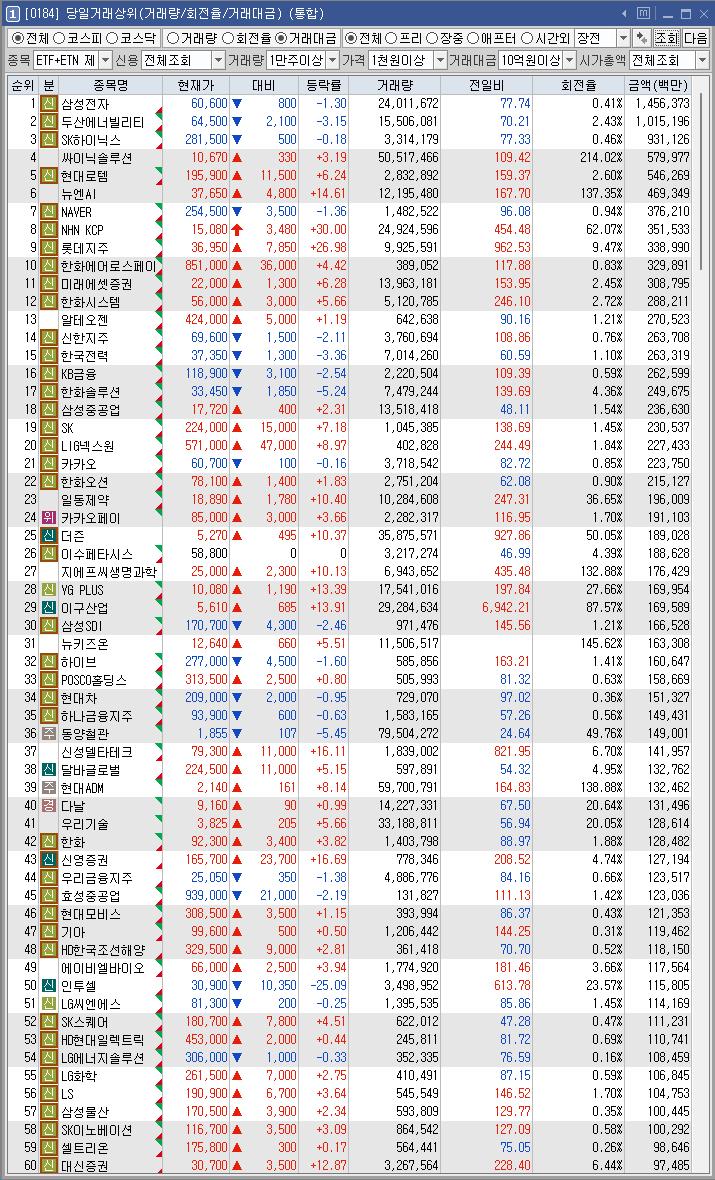
Task: Select the 전체 market radio next to 코스피
Action: 30,38
